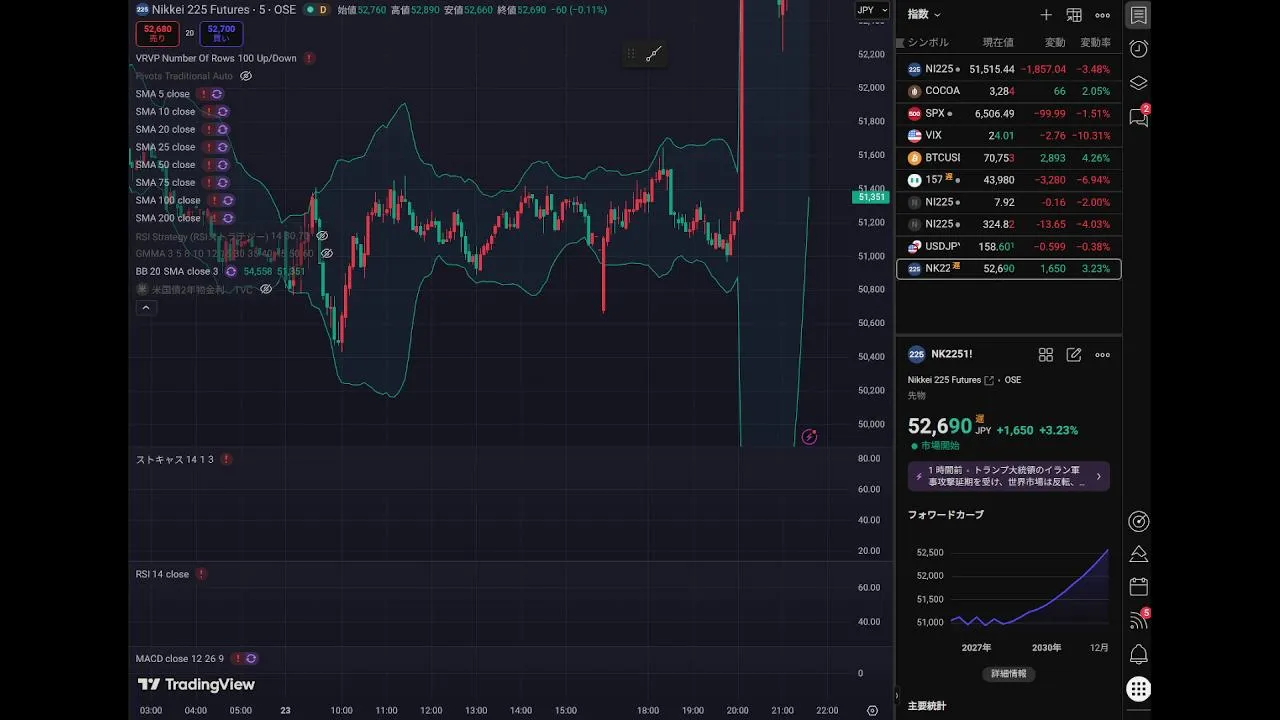Open the notifications bell icon
Viewport: 1280px width, 720px height.
1138,655
